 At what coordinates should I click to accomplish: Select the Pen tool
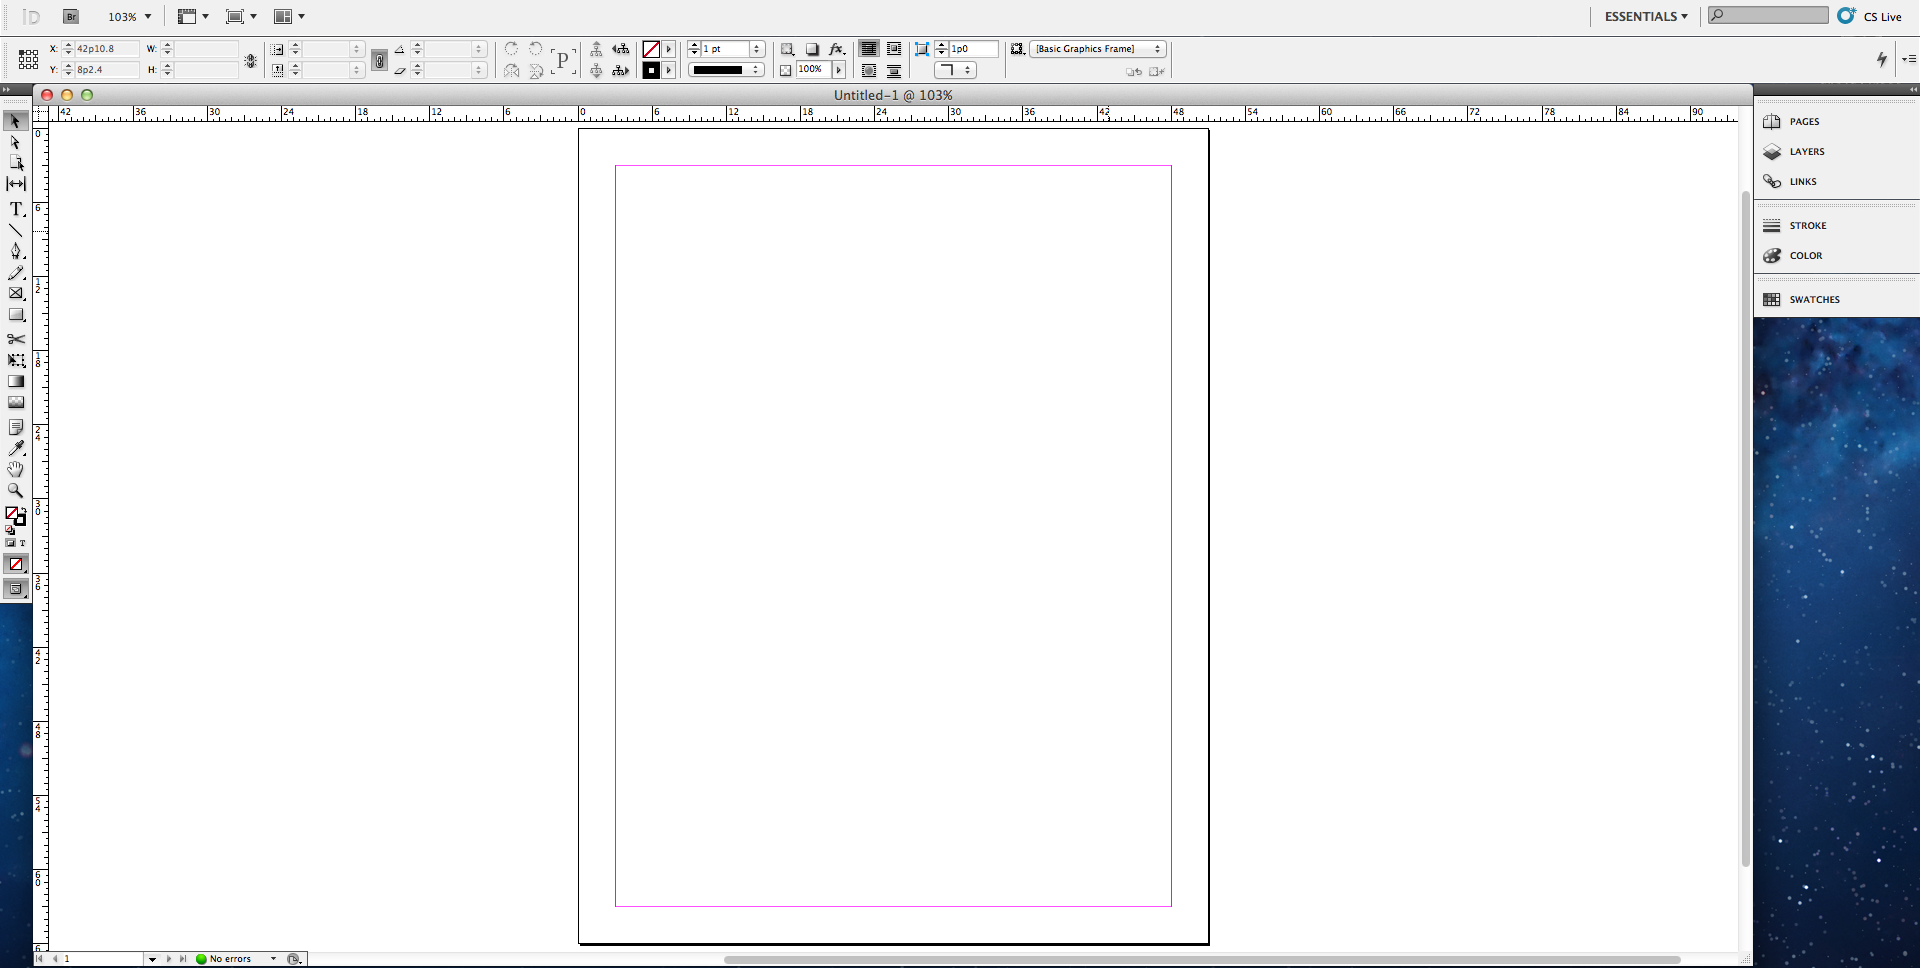click(16, 251)
